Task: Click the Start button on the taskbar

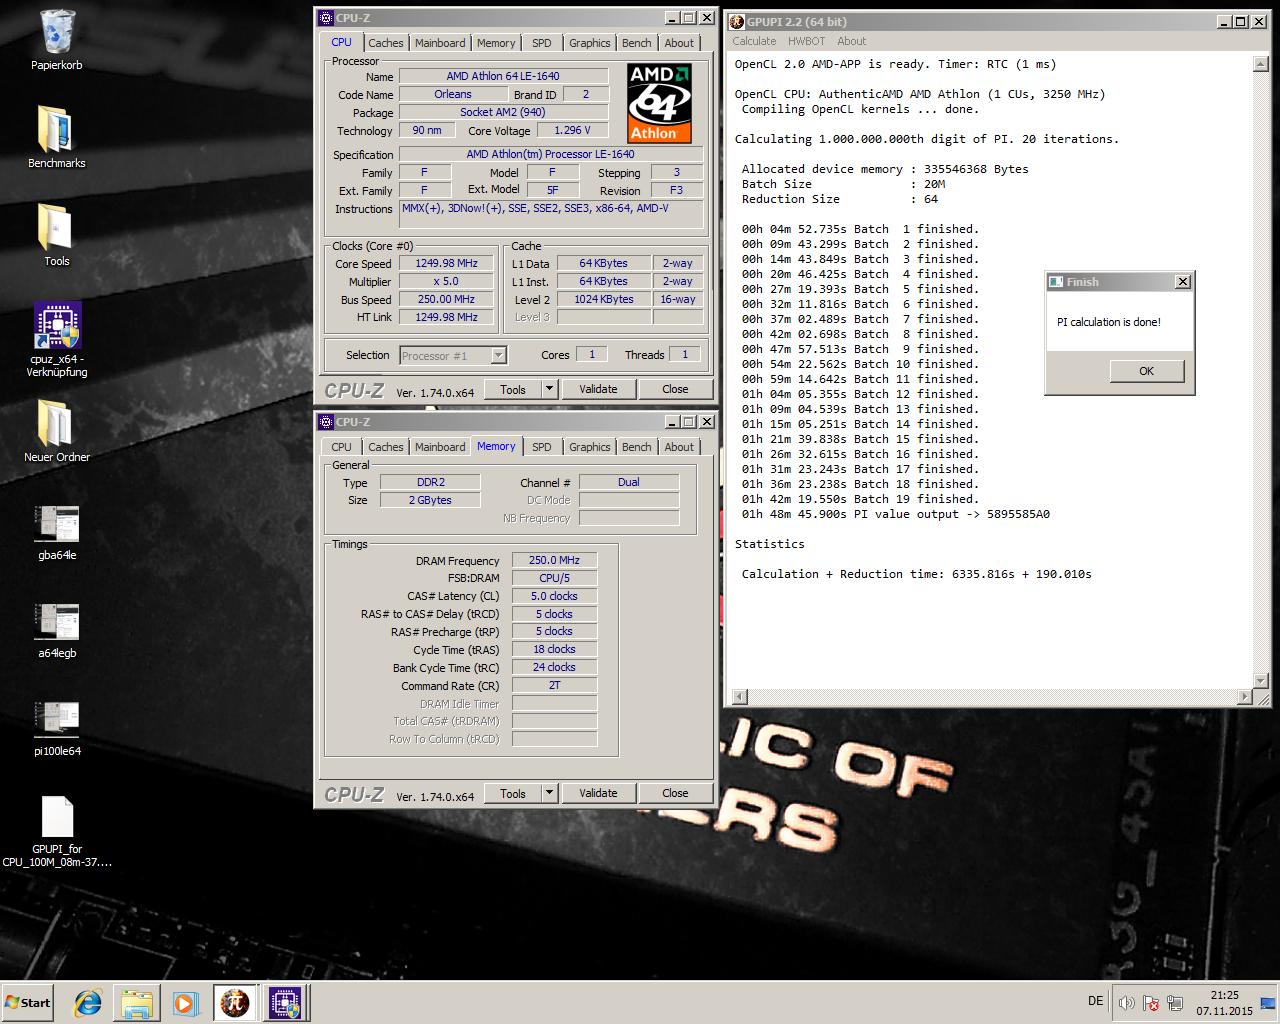Action: [x=28, y=1002]
